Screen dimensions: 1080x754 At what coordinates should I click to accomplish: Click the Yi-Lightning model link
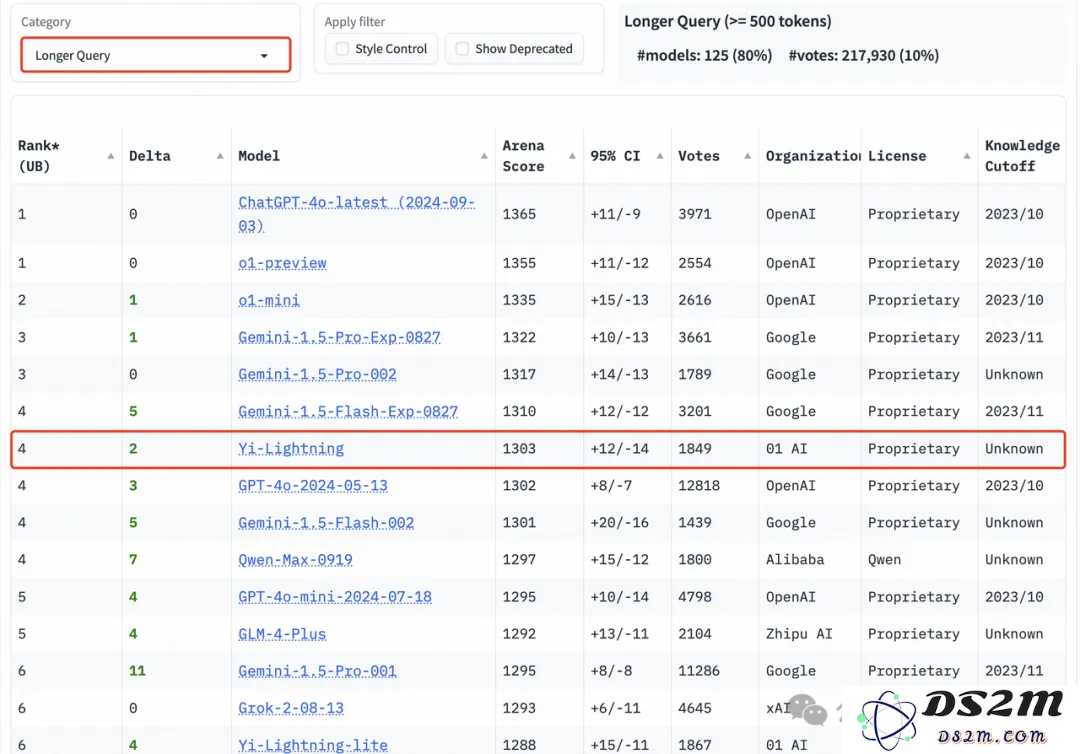click(291, 449)
